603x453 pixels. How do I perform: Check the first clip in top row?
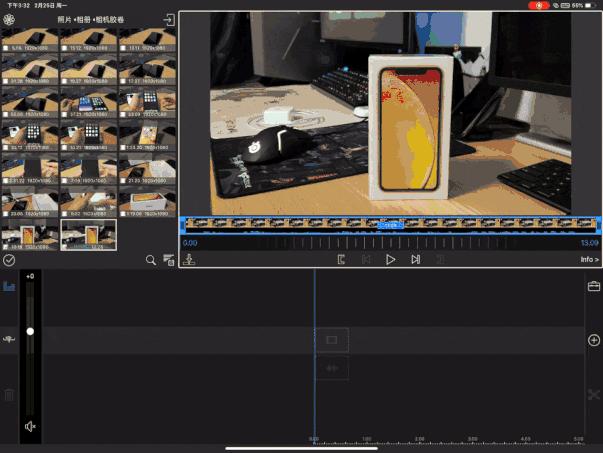click(6, 48)
